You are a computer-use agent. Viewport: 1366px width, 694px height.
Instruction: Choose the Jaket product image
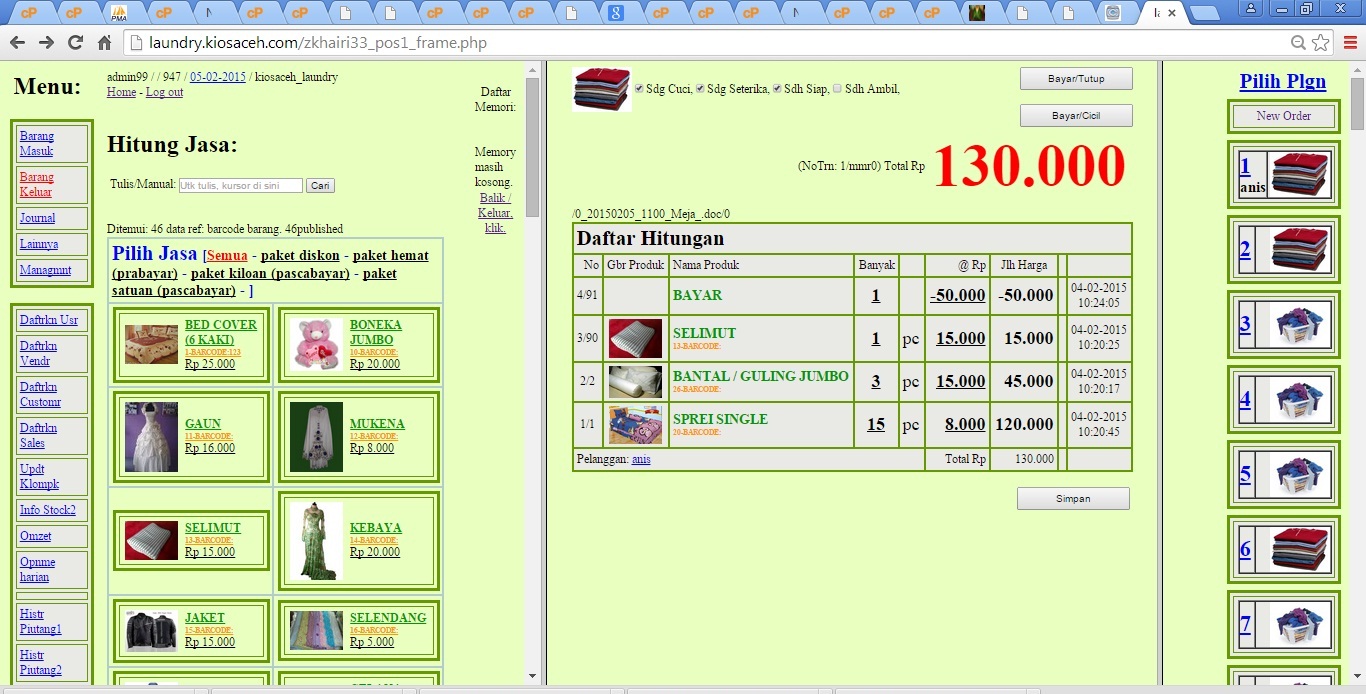151,630
